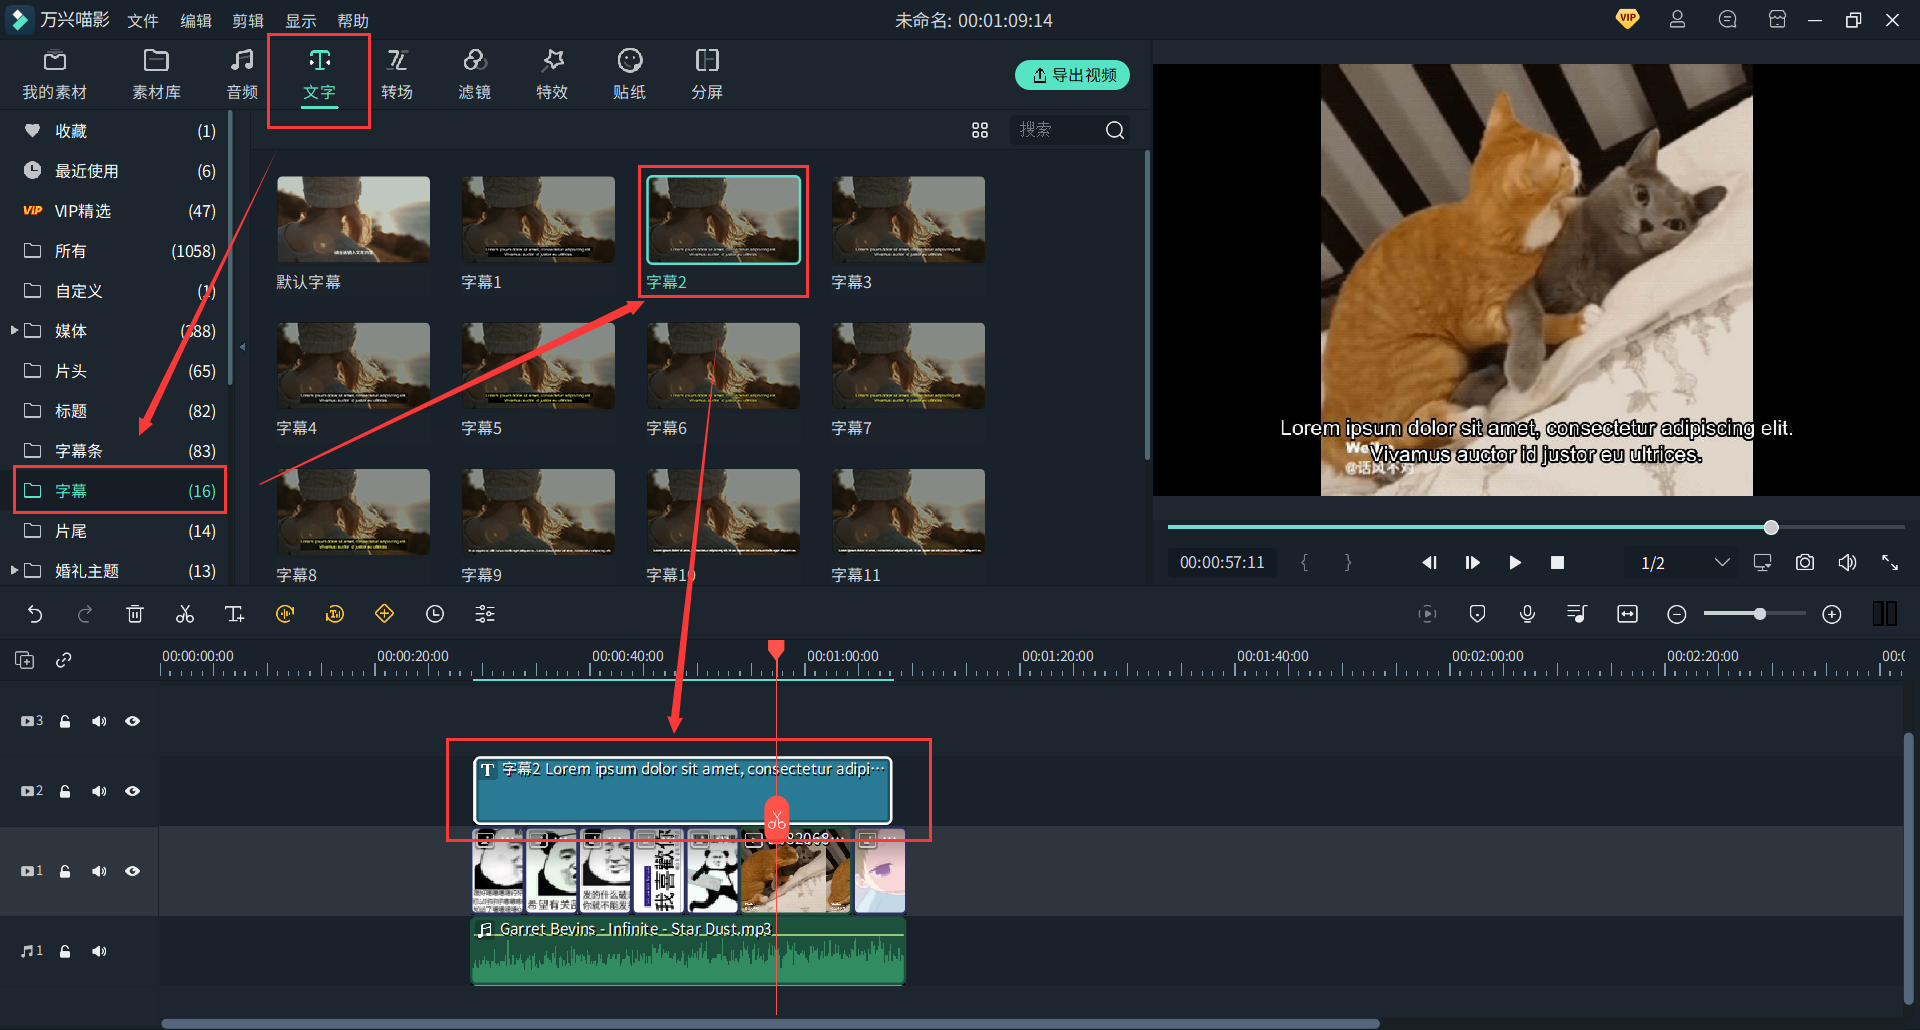Viewport: 1920px width, 1030px height.
Task: Click the undo arrow icon
Action: click(x=35, y=614)
